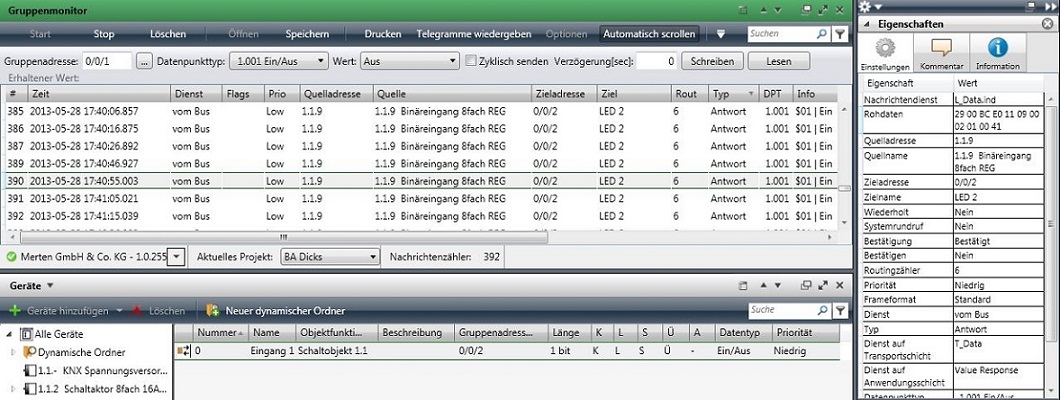This screenshot has width=1060, height=400.
Task: Click the Gruppenadresse input field
Action: tap(107, 61)
